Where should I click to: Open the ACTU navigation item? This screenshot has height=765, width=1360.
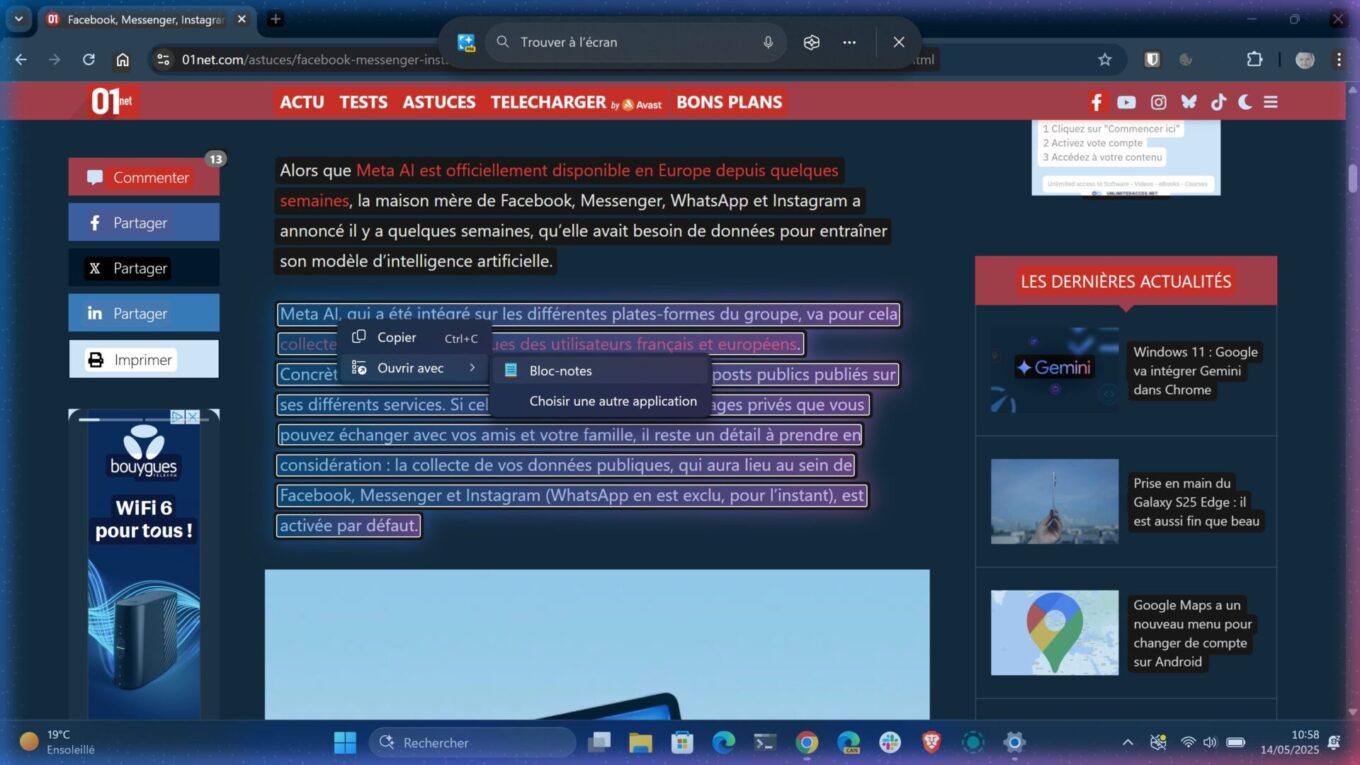(302, 102)
